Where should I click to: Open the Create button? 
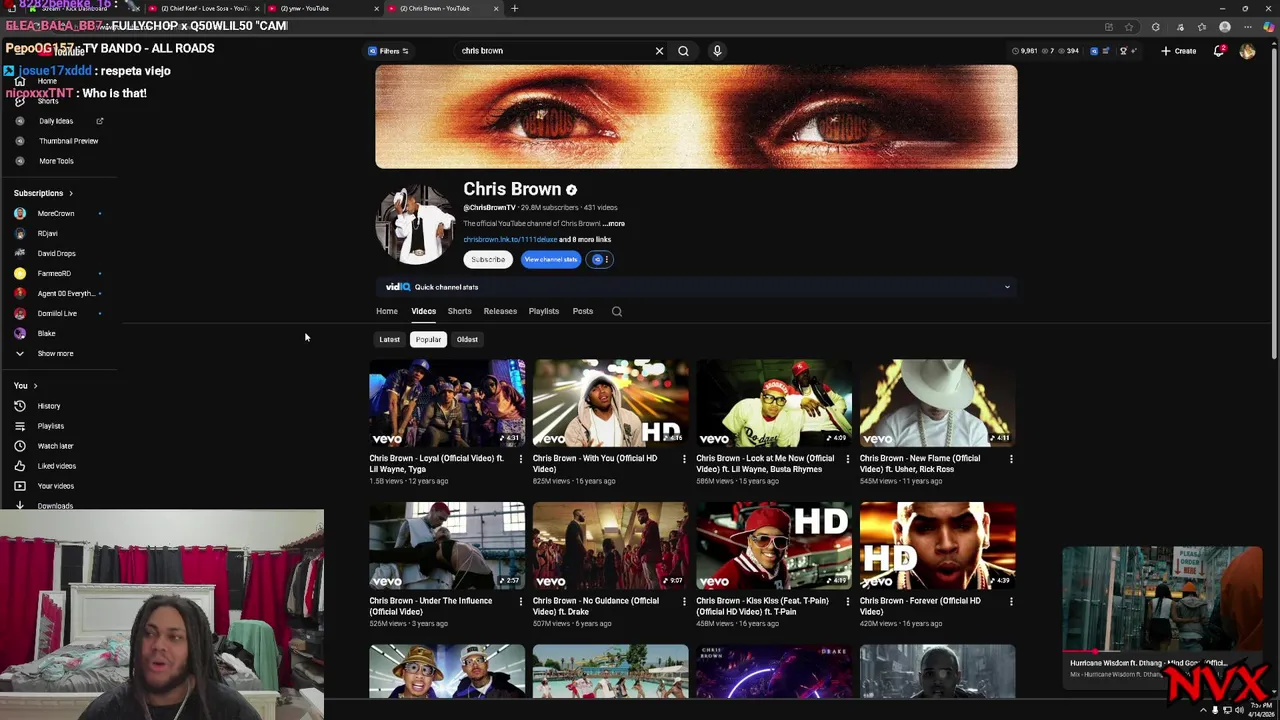pos(1180,51)
